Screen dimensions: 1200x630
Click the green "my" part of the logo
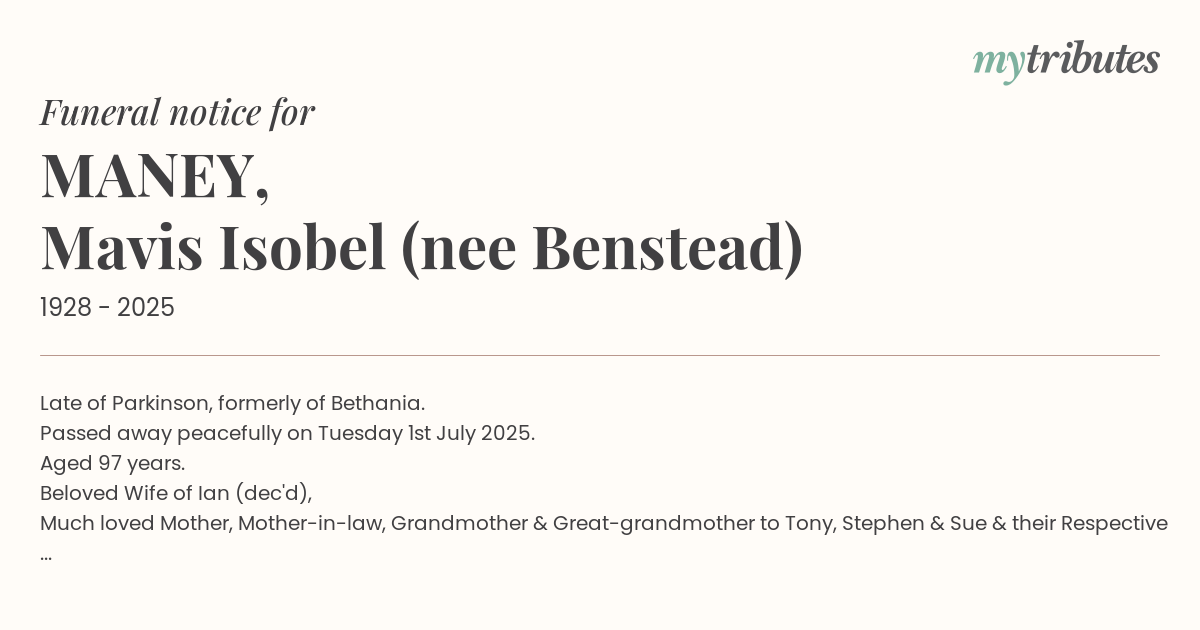(x=998, y=62)
